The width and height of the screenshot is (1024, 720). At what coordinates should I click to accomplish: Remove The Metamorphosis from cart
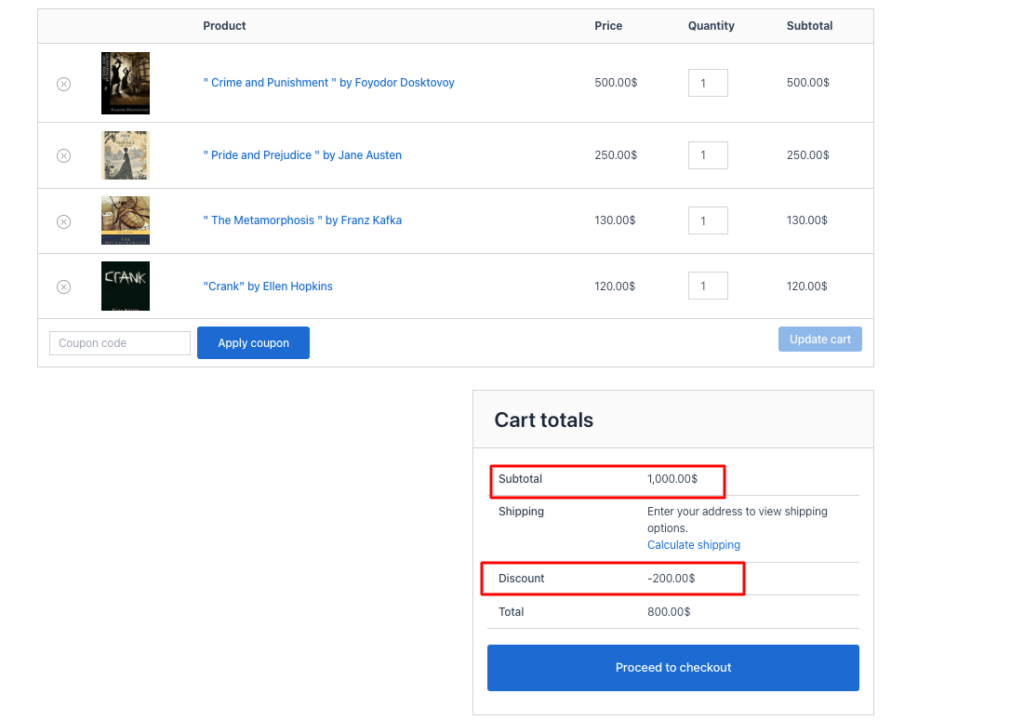click(x=63, y=222)
